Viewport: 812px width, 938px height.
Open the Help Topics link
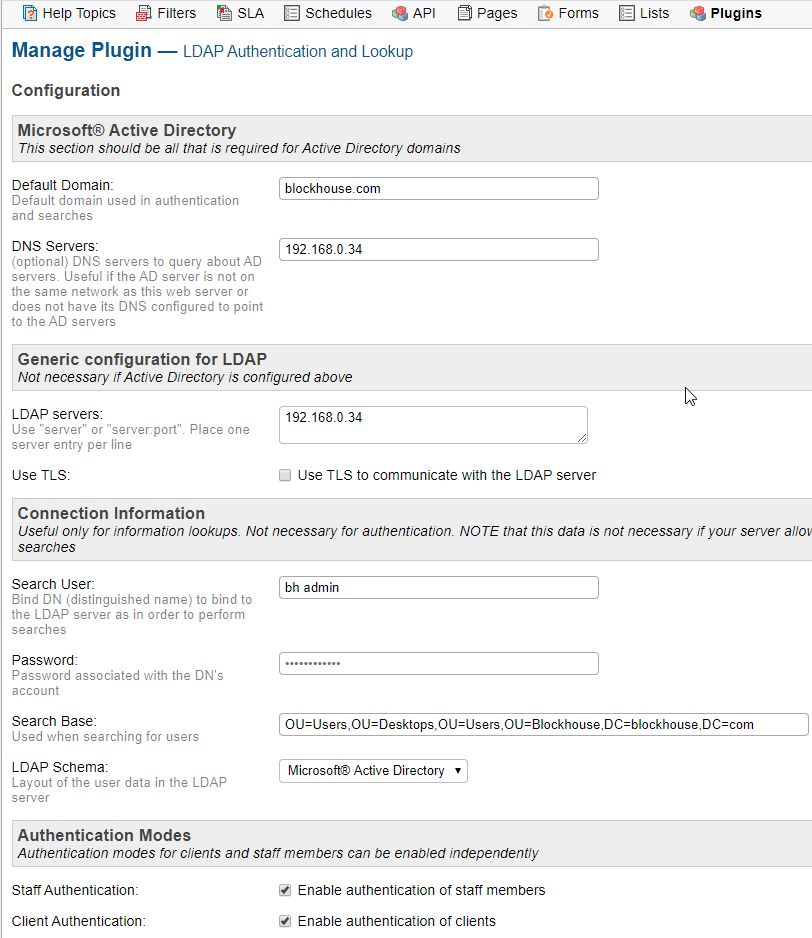(79, 13)
